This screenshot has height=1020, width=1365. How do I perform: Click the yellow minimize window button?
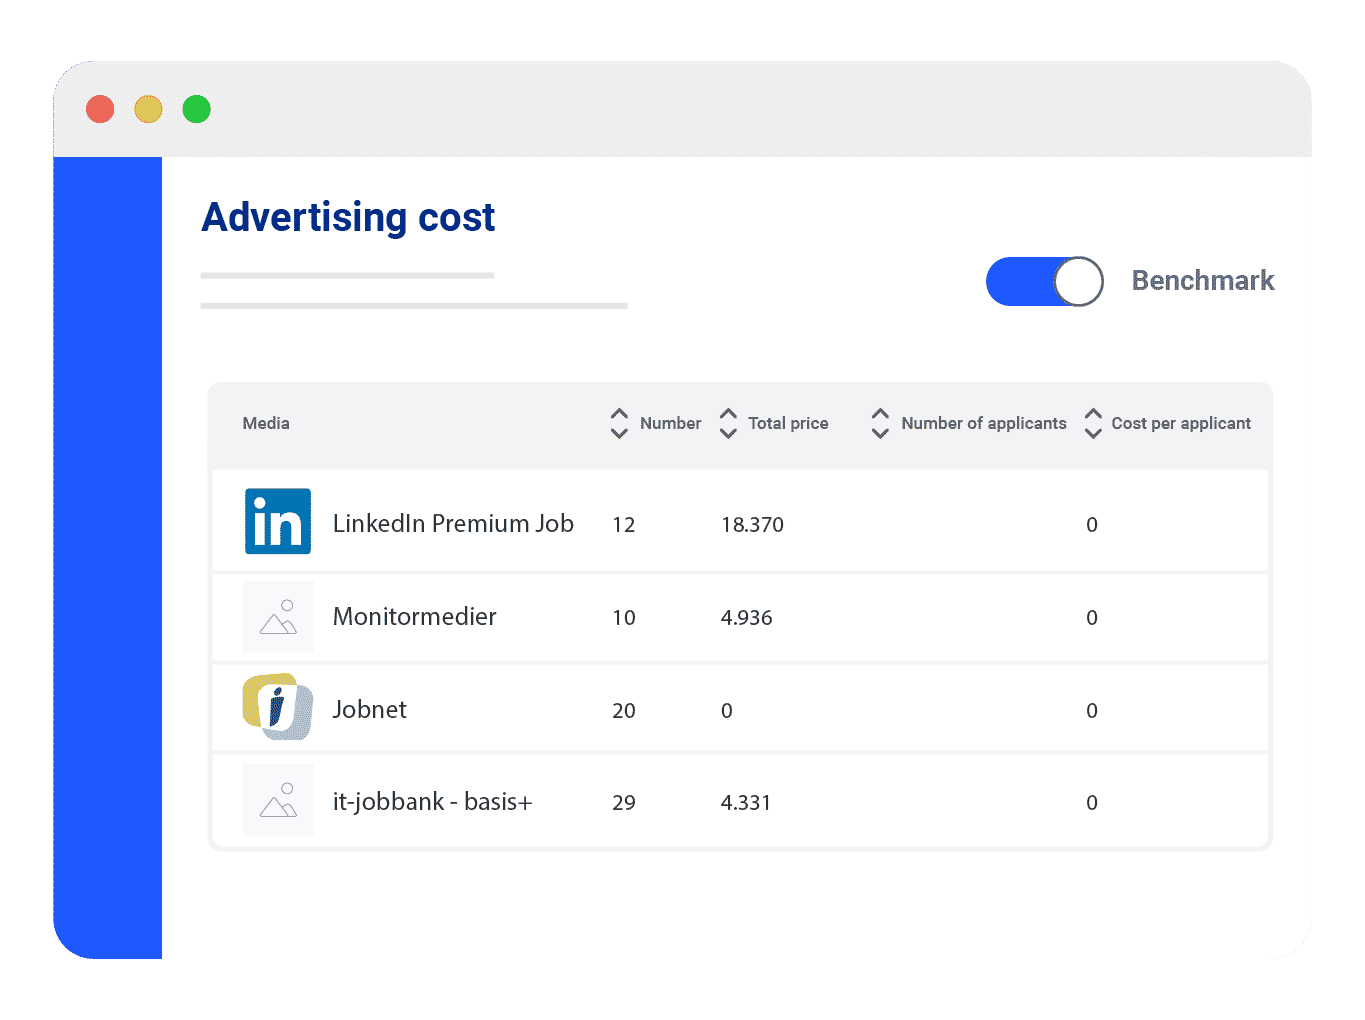[148, 109]
